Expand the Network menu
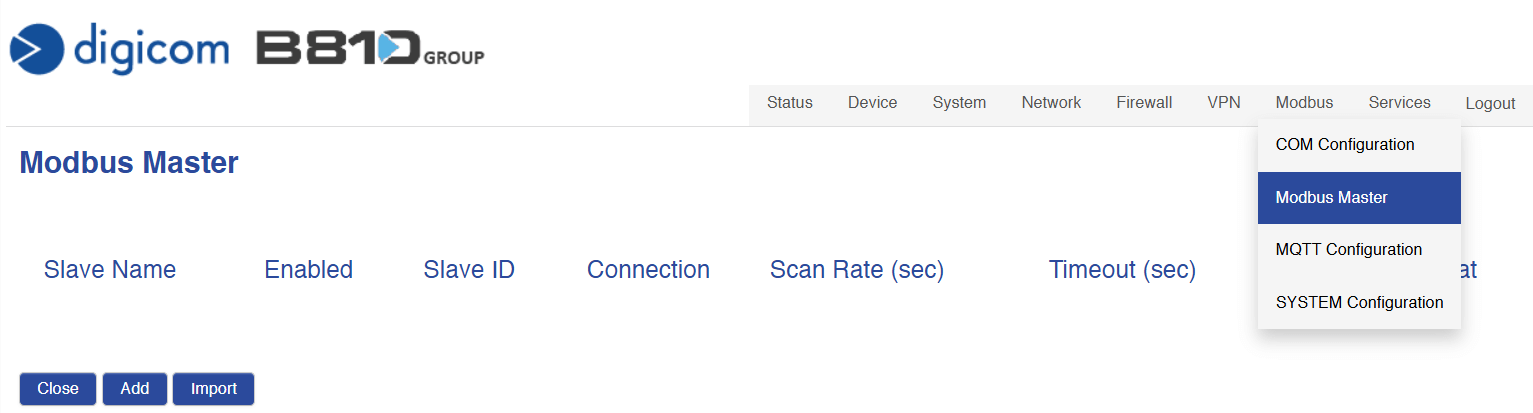This screenshot has height=413, width=1533. (1051, 103)
